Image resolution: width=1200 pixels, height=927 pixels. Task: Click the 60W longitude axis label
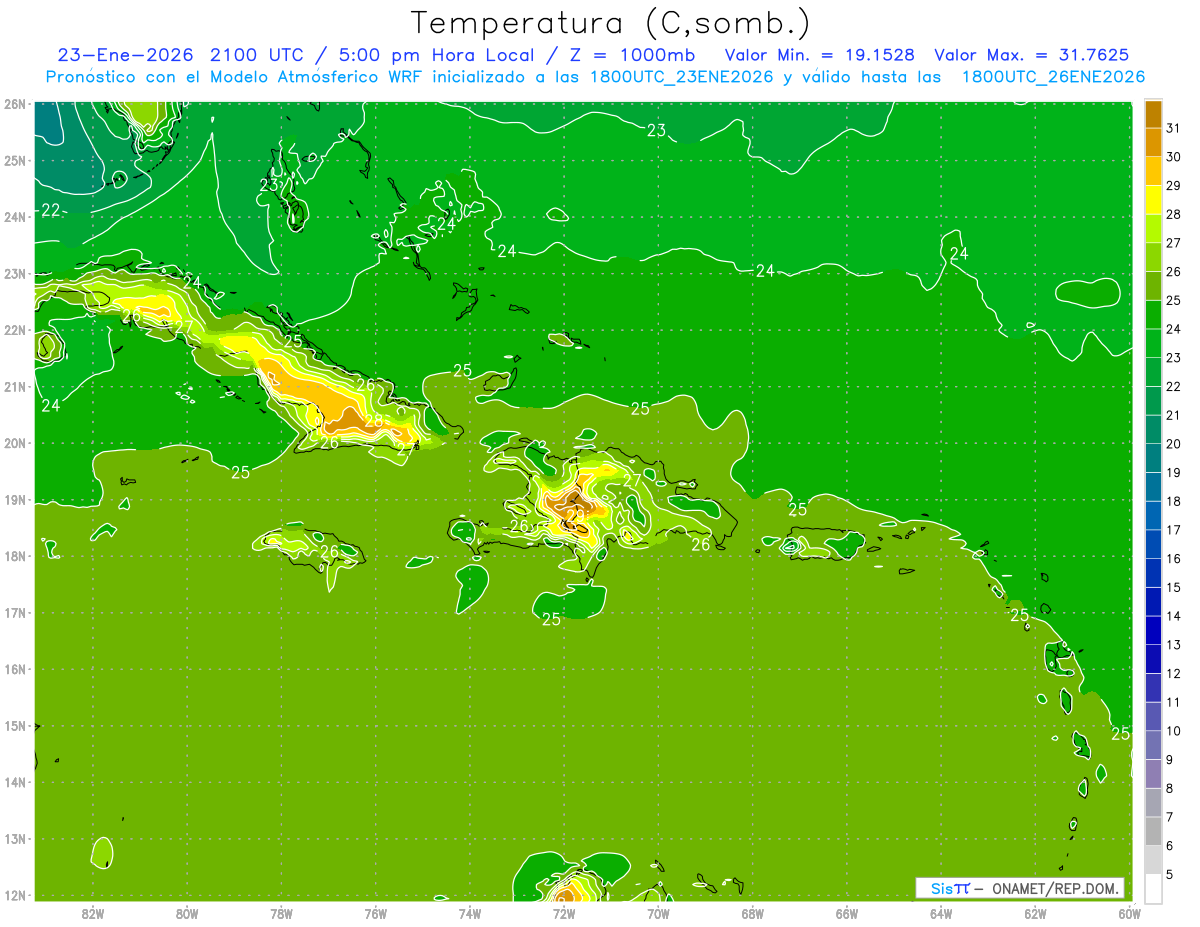[1129, 913]
